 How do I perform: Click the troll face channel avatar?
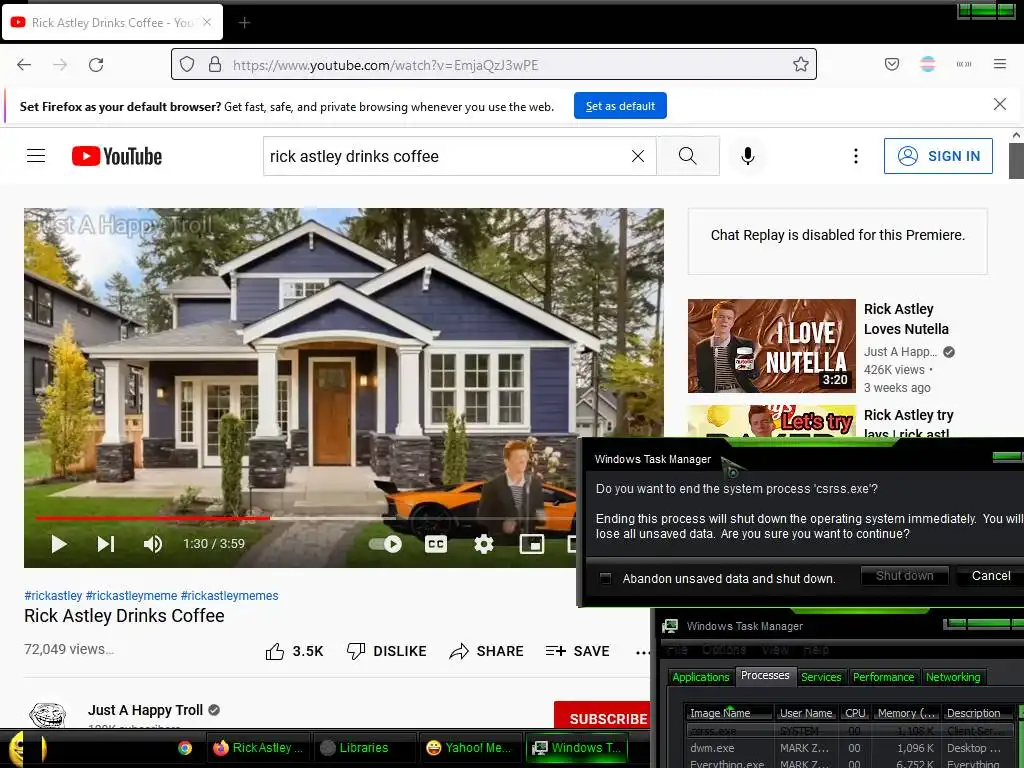pyautogui.click(x=48, y=715)
